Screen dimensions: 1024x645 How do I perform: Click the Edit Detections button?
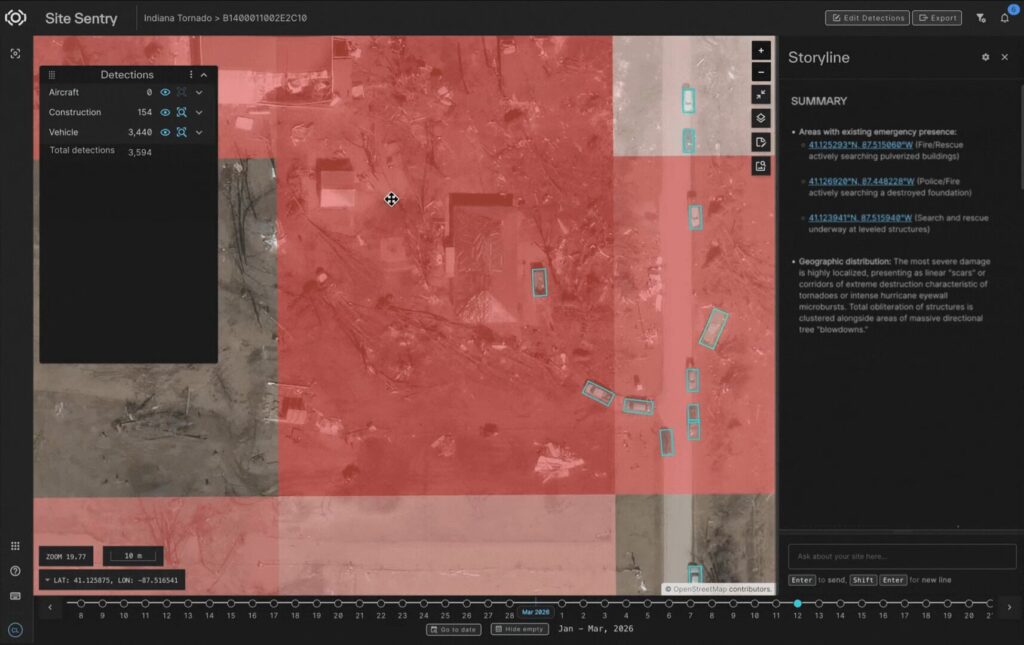pyautogui.click(x=867, y=18)
